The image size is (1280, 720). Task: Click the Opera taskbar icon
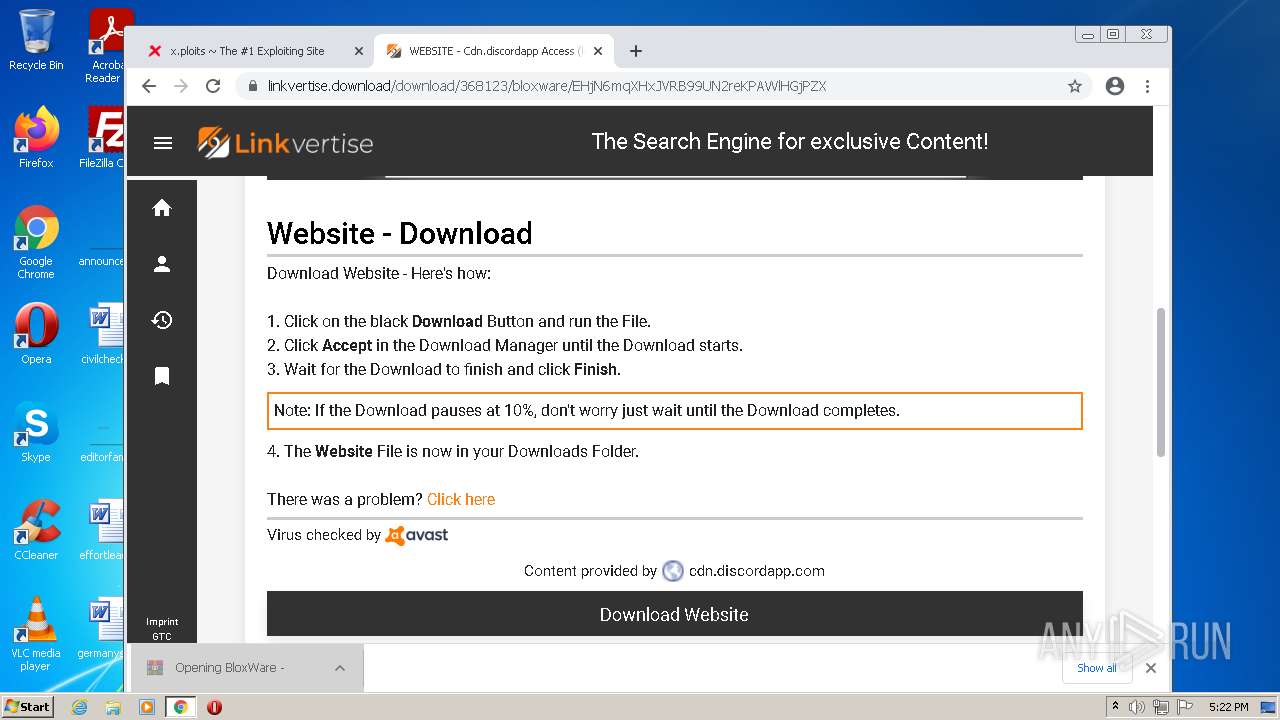[214, 707]
